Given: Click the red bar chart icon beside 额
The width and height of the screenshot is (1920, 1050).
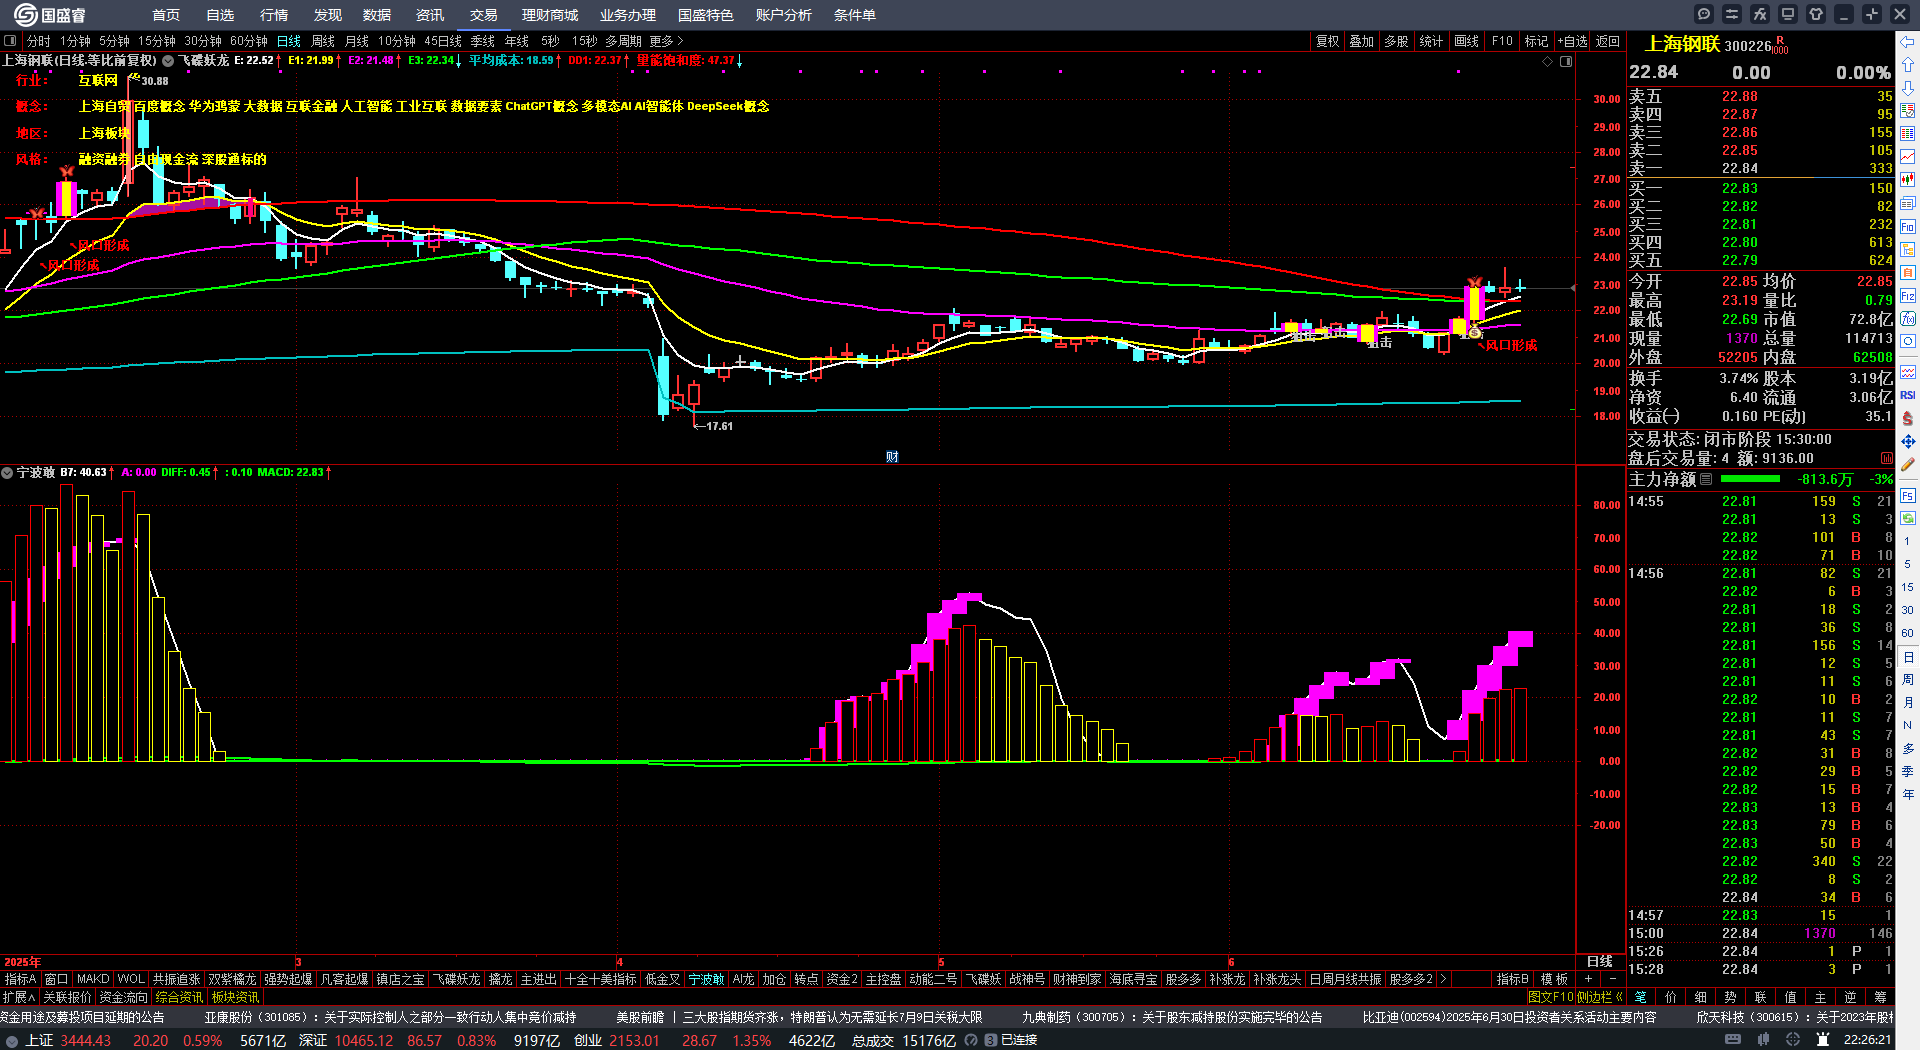Looking at the screenshot, I should 1887,458.
